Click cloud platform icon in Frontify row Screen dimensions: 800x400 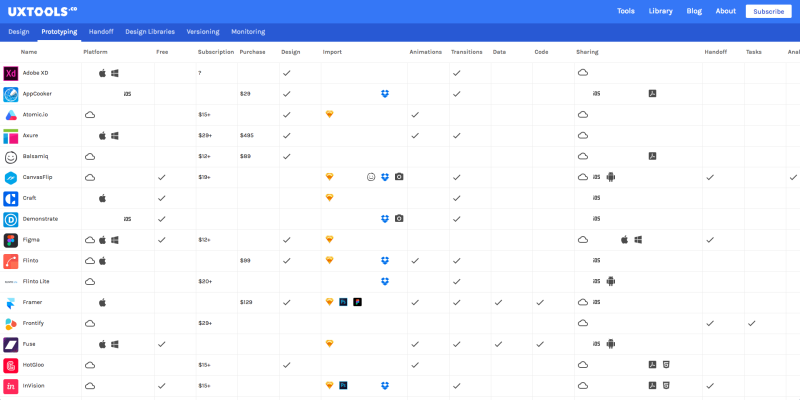(x=90, y=323)
